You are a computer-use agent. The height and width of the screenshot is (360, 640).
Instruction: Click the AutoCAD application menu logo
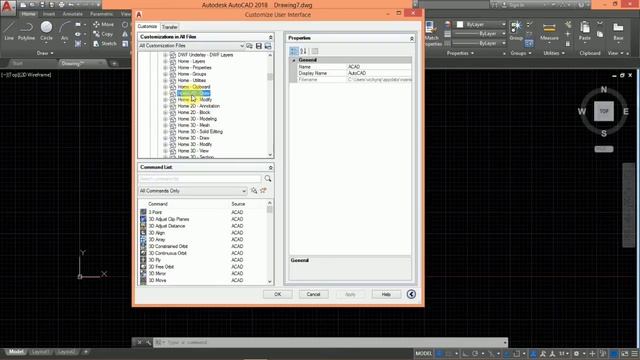click(8, 7)
